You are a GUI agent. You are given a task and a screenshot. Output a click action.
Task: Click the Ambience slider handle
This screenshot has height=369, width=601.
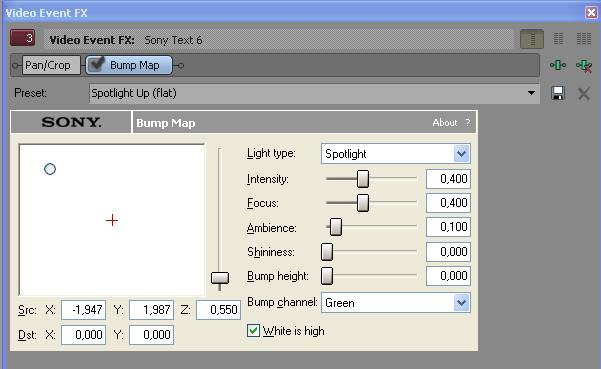pyautogui.click(x=336, y=227)
